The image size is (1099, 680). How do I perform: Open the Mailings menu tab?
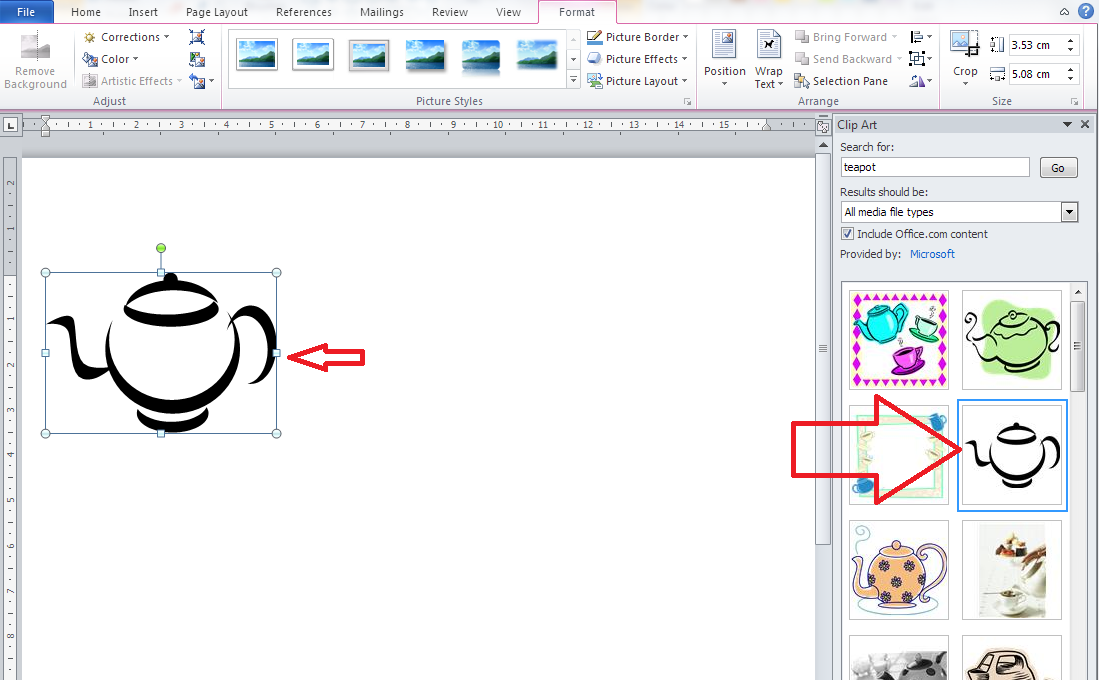(x=381, y=12)
